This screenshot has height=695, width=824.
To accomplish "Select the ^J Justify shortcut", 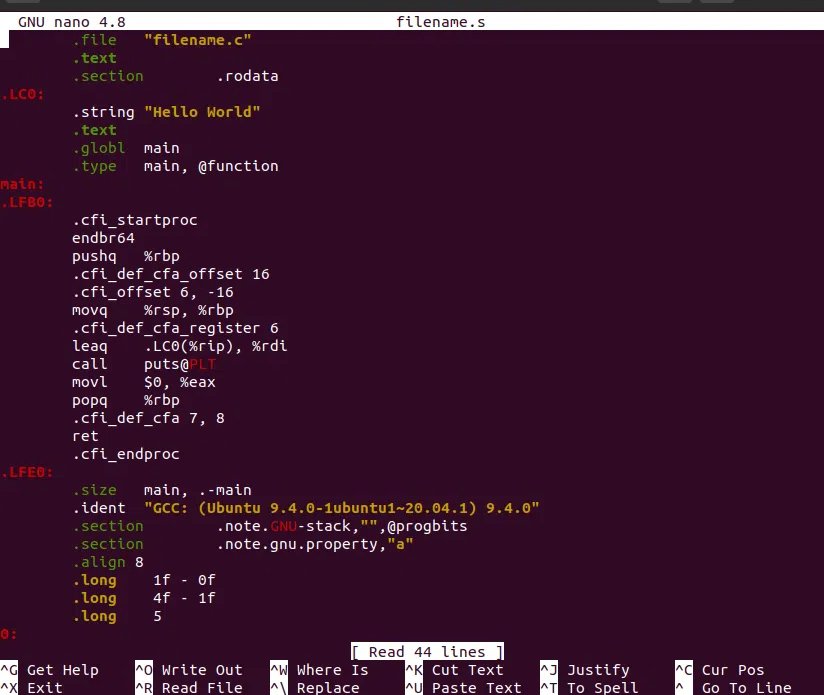I will pyautogui.click(x=585, y=670).
